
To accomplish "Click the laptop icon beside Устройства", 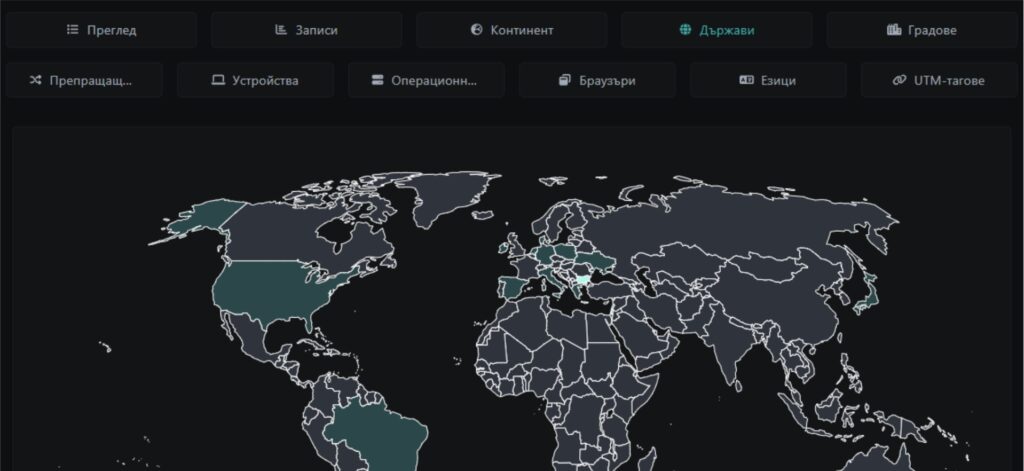I will point(217,80).
